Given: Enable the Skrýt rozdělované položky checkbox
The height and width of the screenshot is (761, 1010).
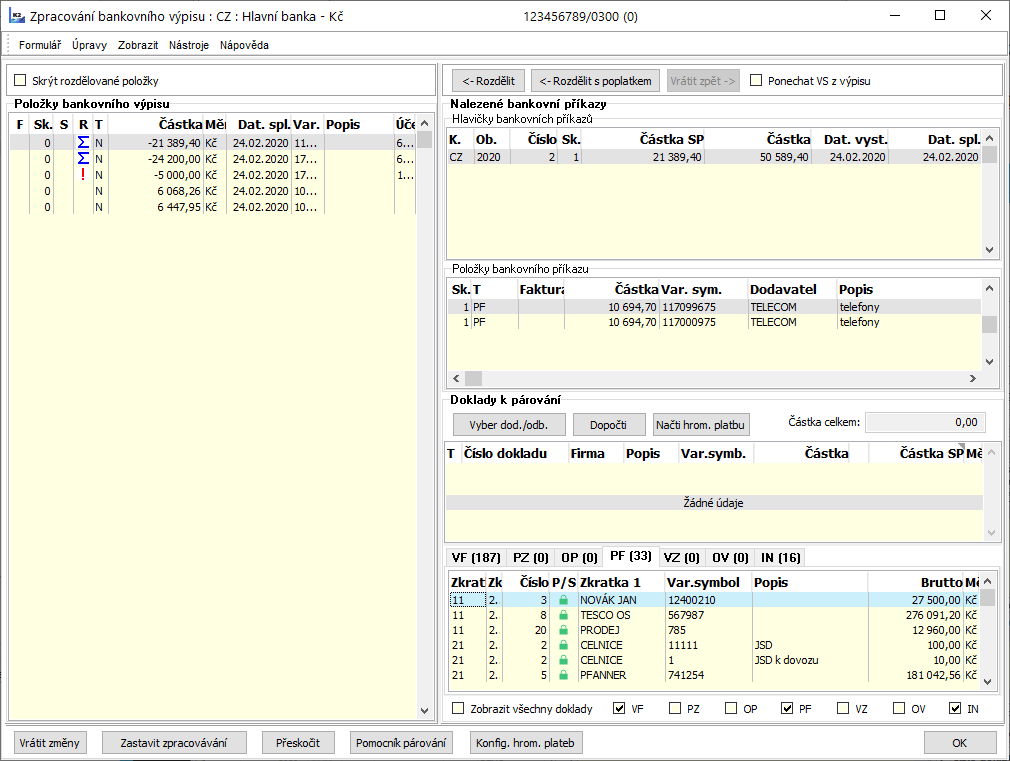Looking at the screenshot, I should pyautogui.click(x=20, y=81).
